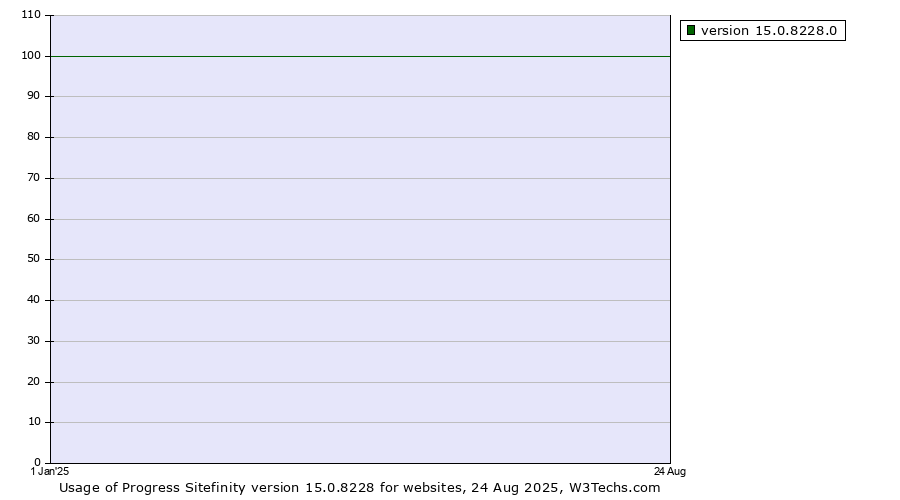The image size is (900, 500).
Task: Click the y-axis label '110'
Action: 31,15
